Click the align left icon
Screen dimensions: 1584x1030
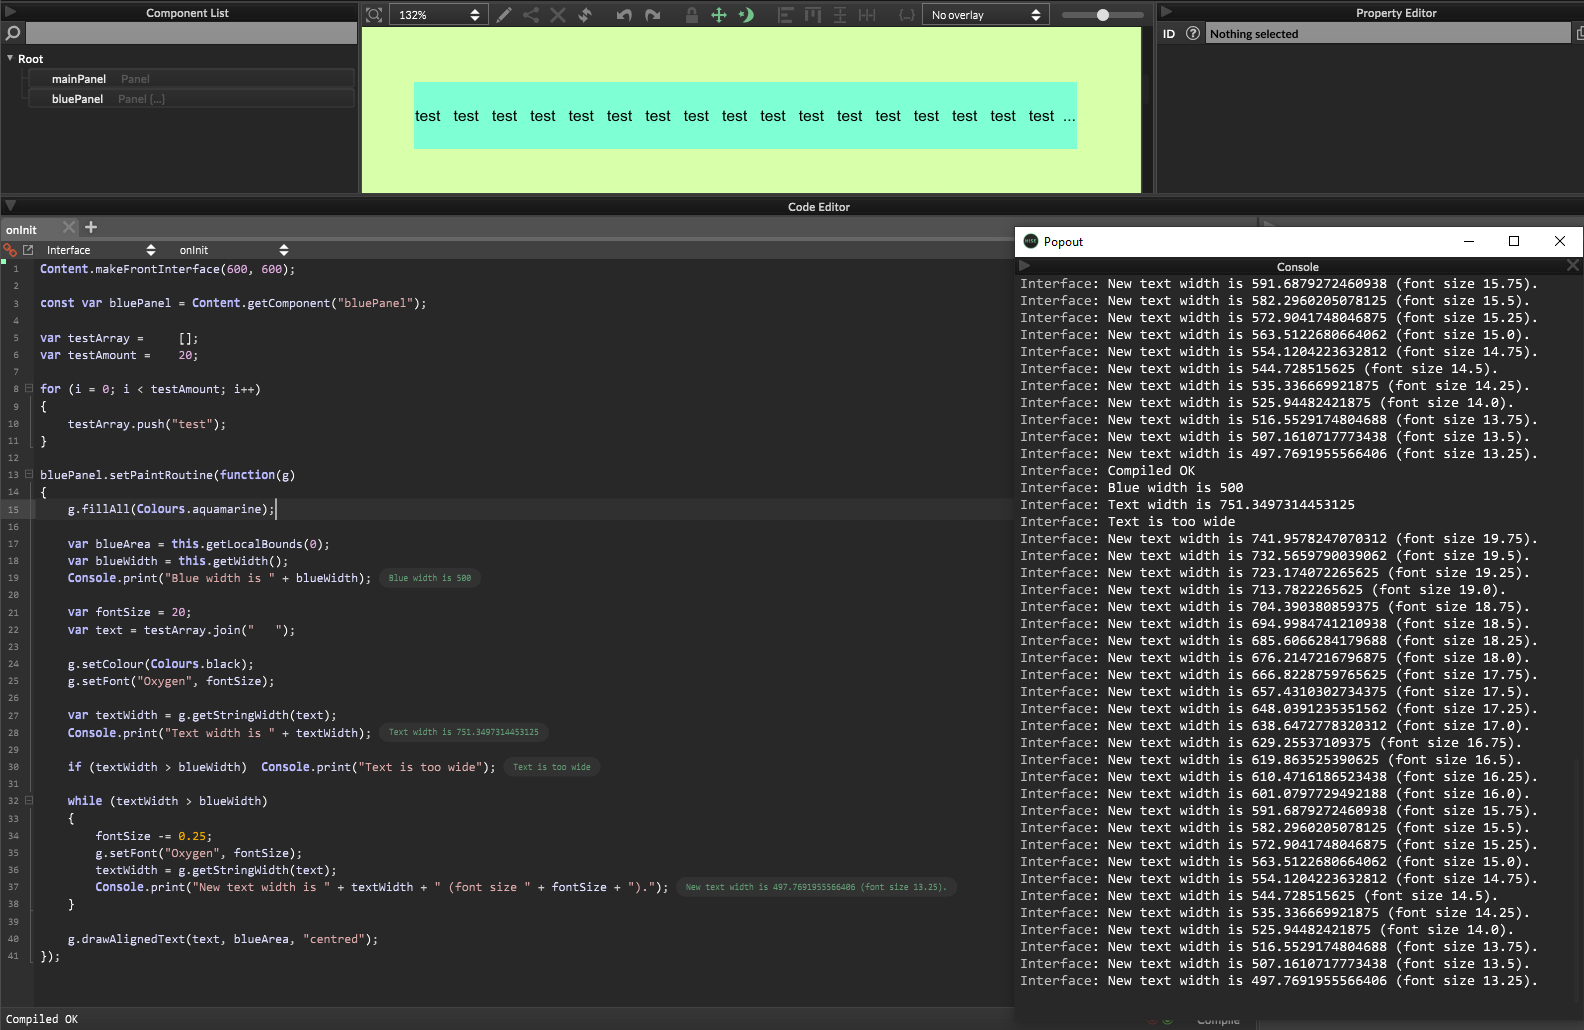(785, 15)
